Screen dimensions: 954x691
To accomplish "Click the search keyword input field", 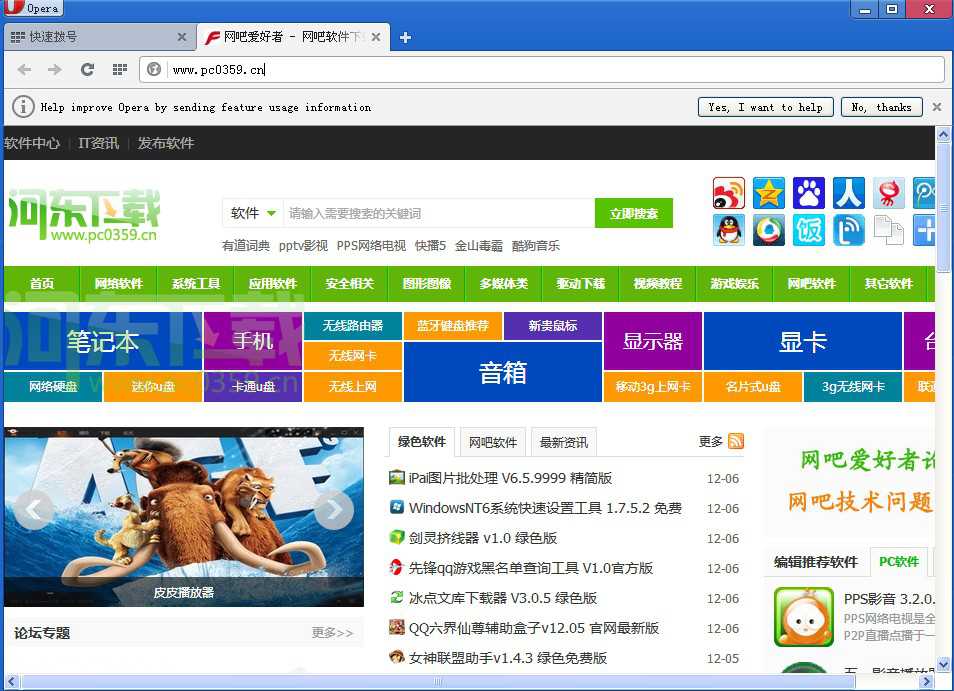I will coord(420,212).
